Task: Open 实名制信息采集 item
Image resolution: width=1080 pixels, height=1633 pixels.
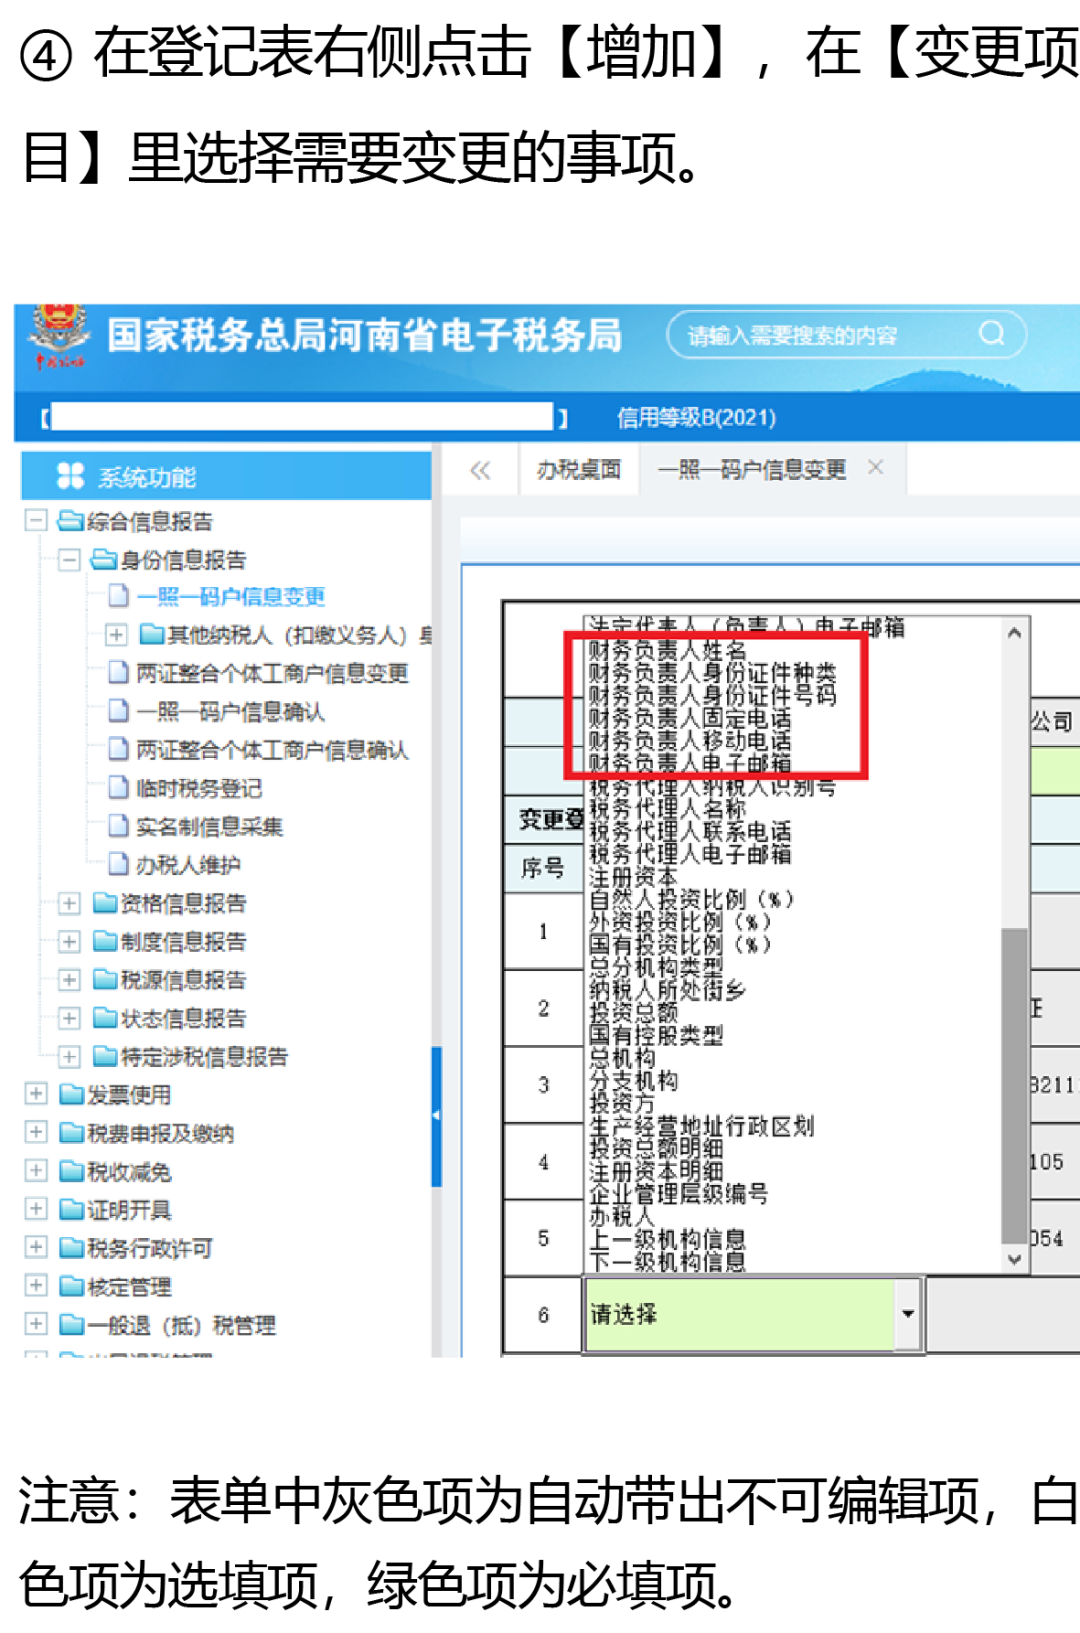Action: (209, 826)
